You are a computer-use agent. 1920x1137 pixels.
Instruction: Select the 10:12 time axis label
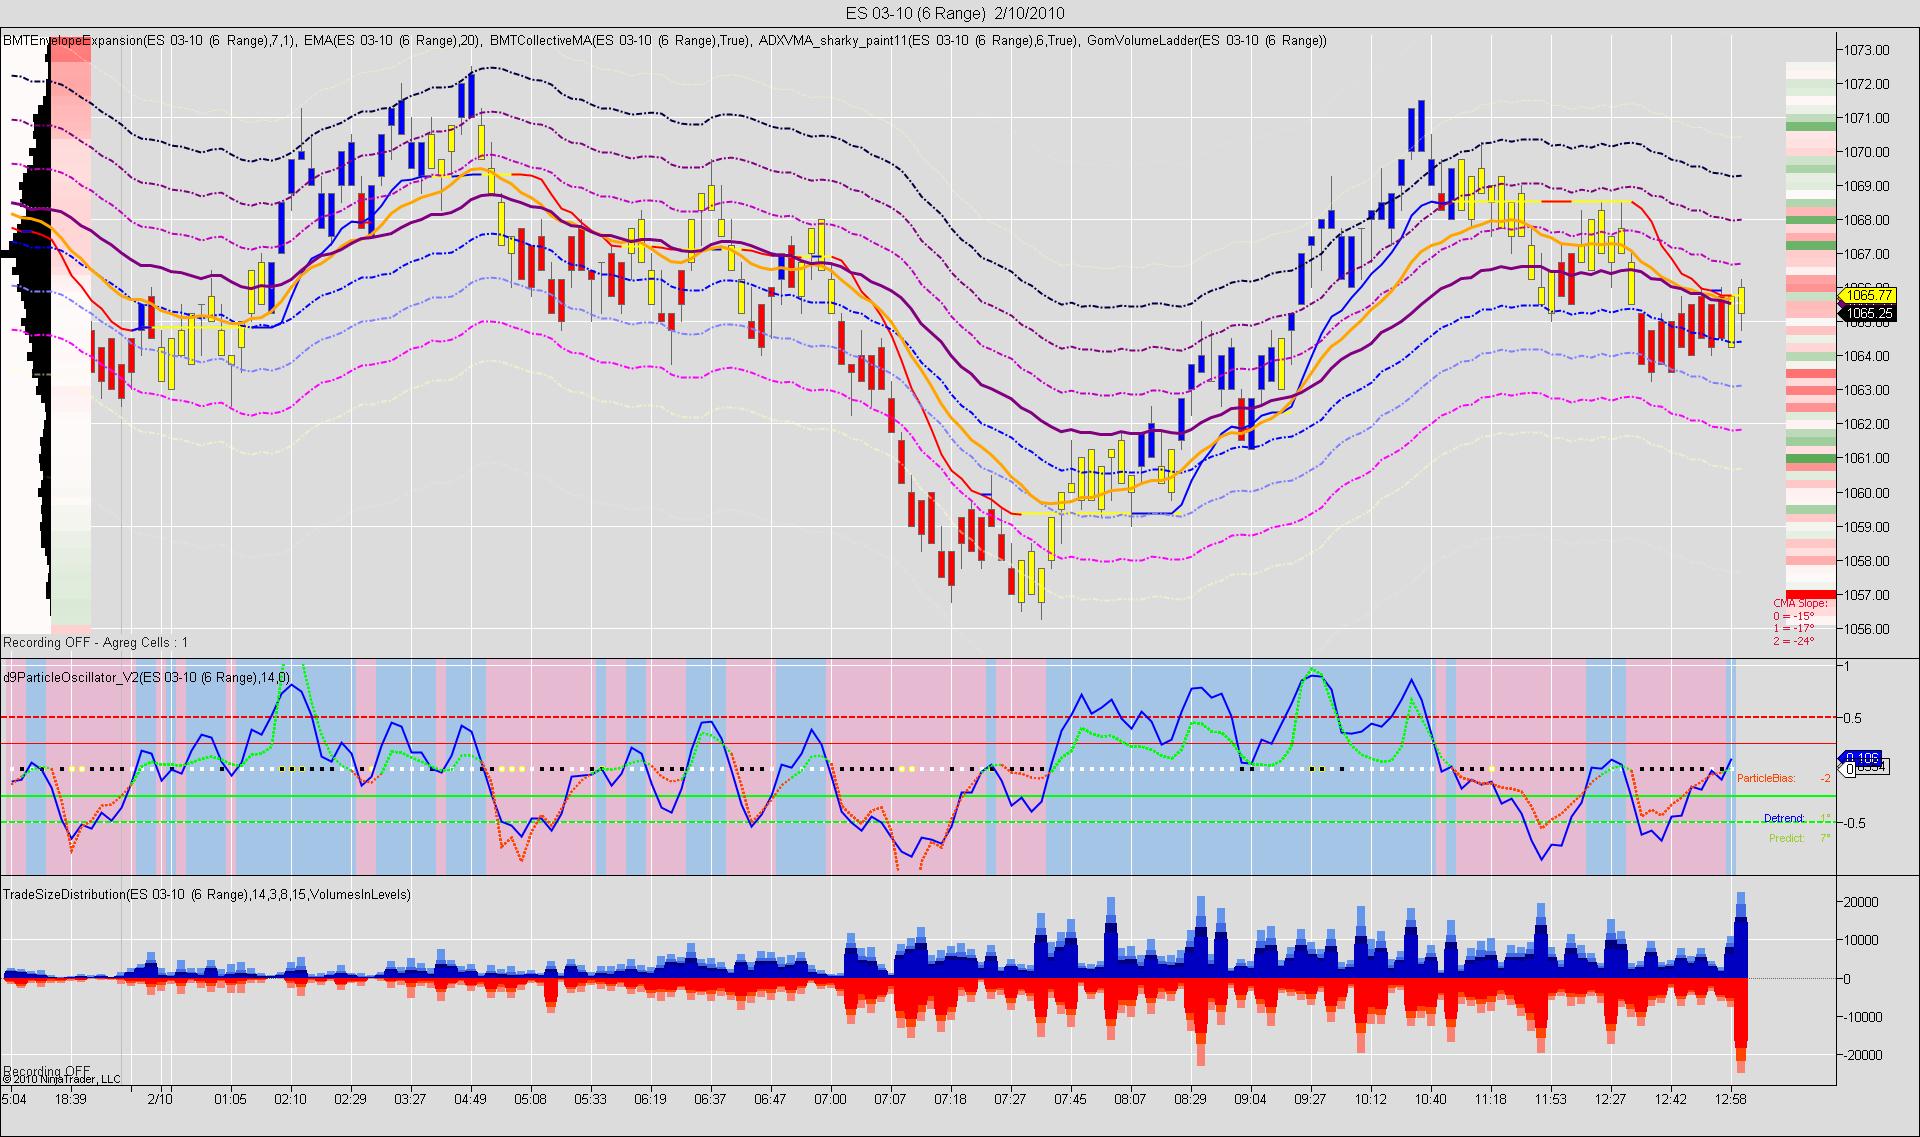pyautogui.click(x=1370, y=1098)
